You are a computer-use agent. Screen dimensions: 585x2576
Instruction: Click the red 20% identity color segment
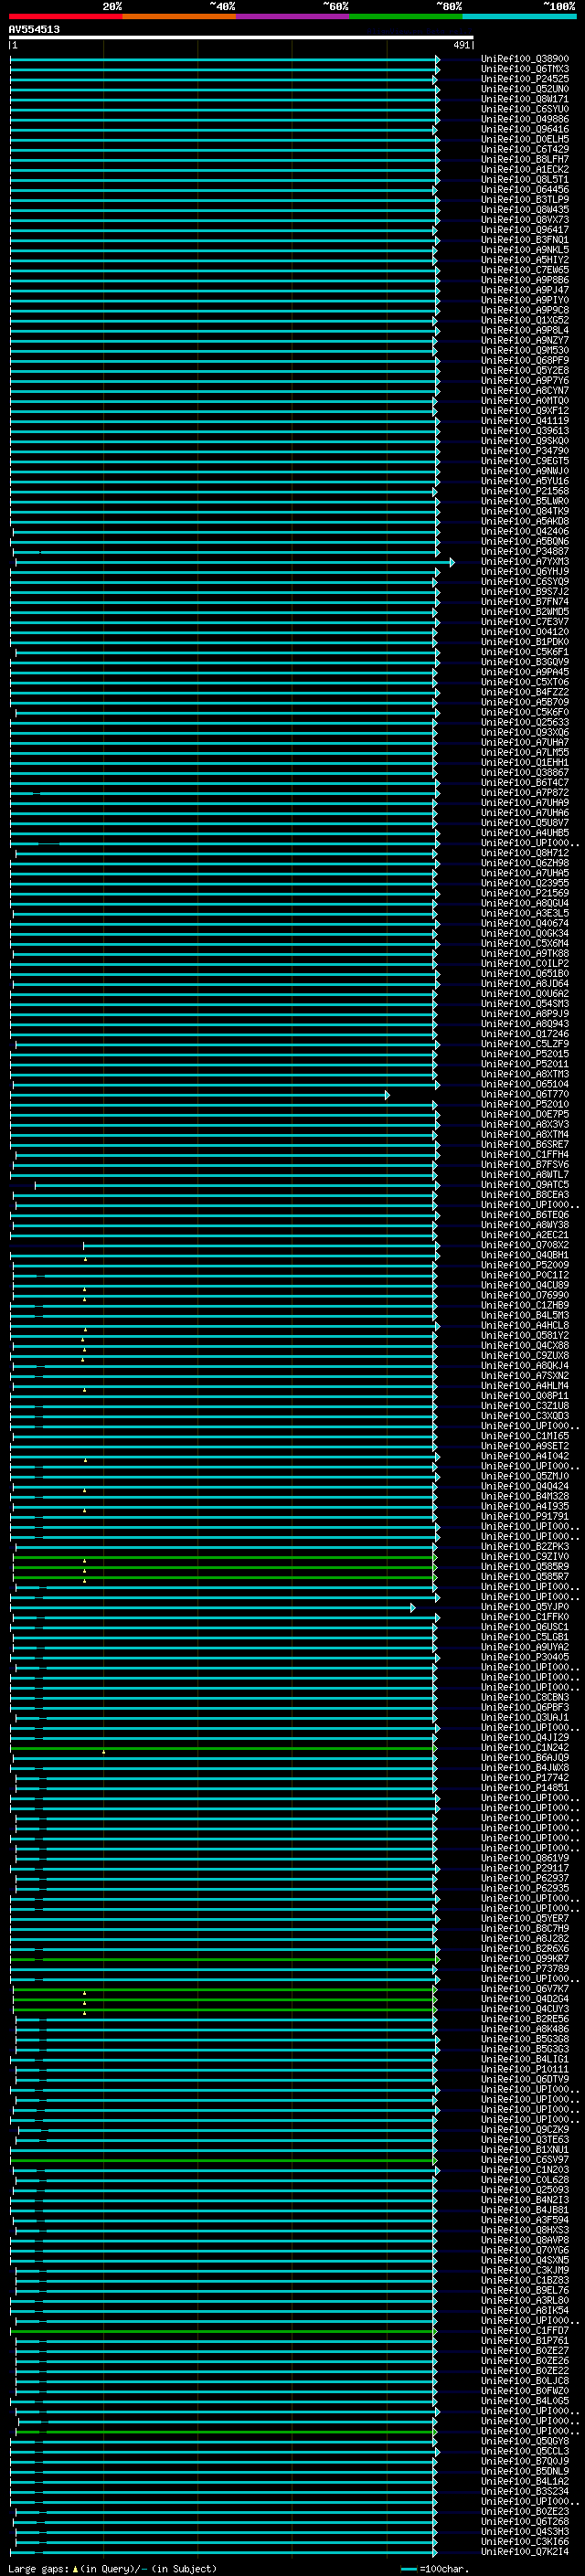65,16
